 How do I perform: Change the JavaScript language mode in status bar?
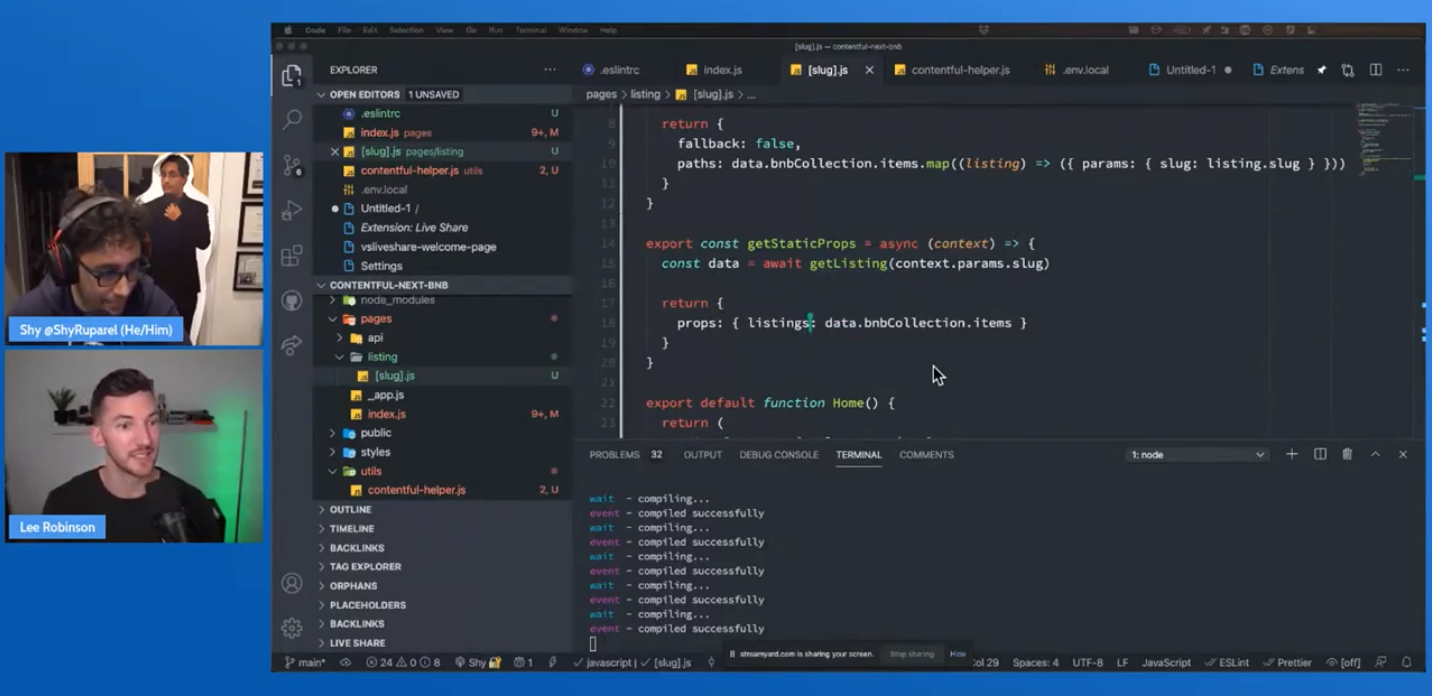pos(1166,662)
